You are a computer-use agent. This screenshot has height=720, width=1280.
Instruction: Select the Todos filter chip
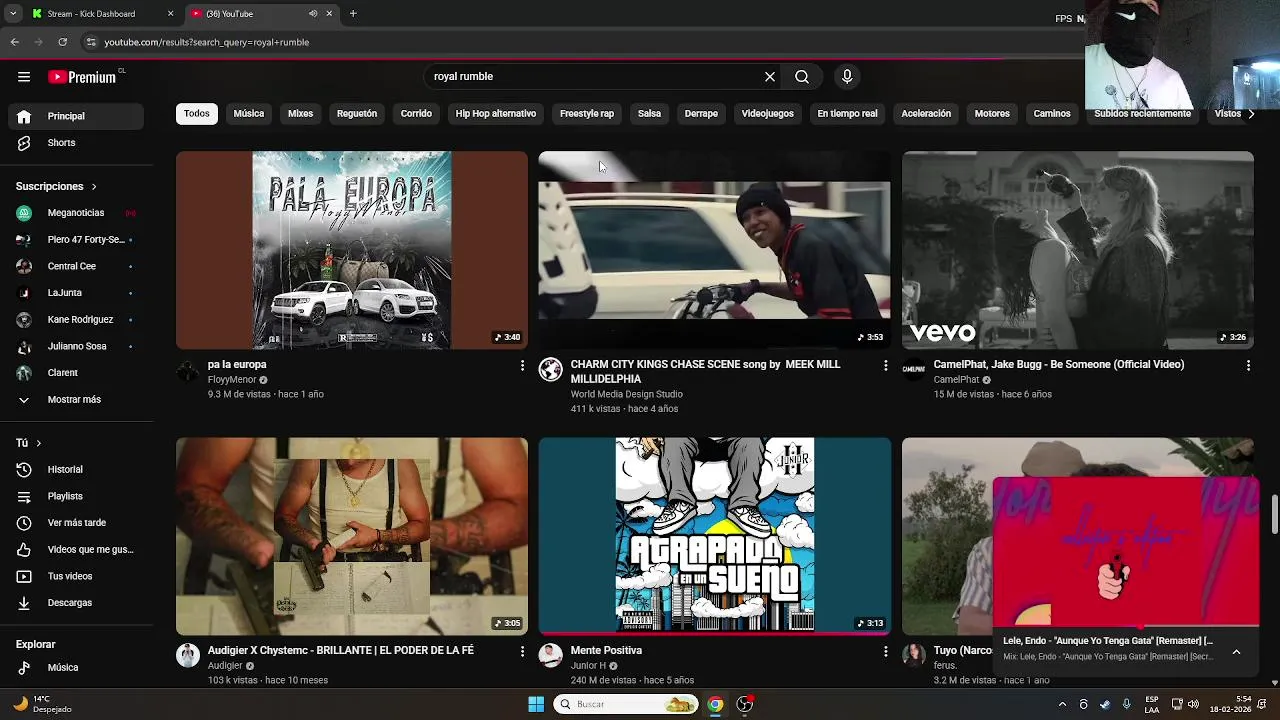[x=197, y=114]
